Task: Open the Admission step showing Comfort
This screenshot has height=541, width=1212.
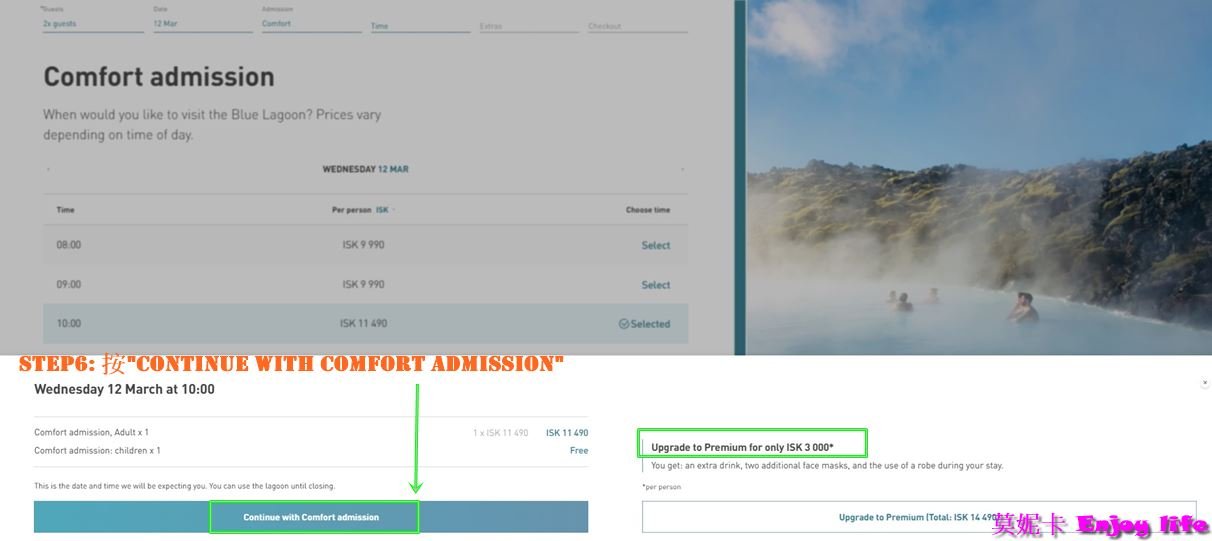Action: pyautogui.click(x=311, y=24)
